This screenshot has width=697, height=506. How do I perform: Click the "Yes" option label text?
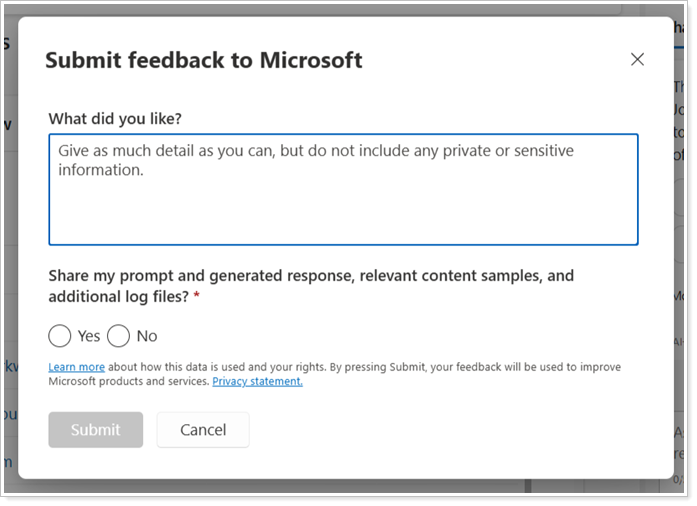[x=89, y=336]
